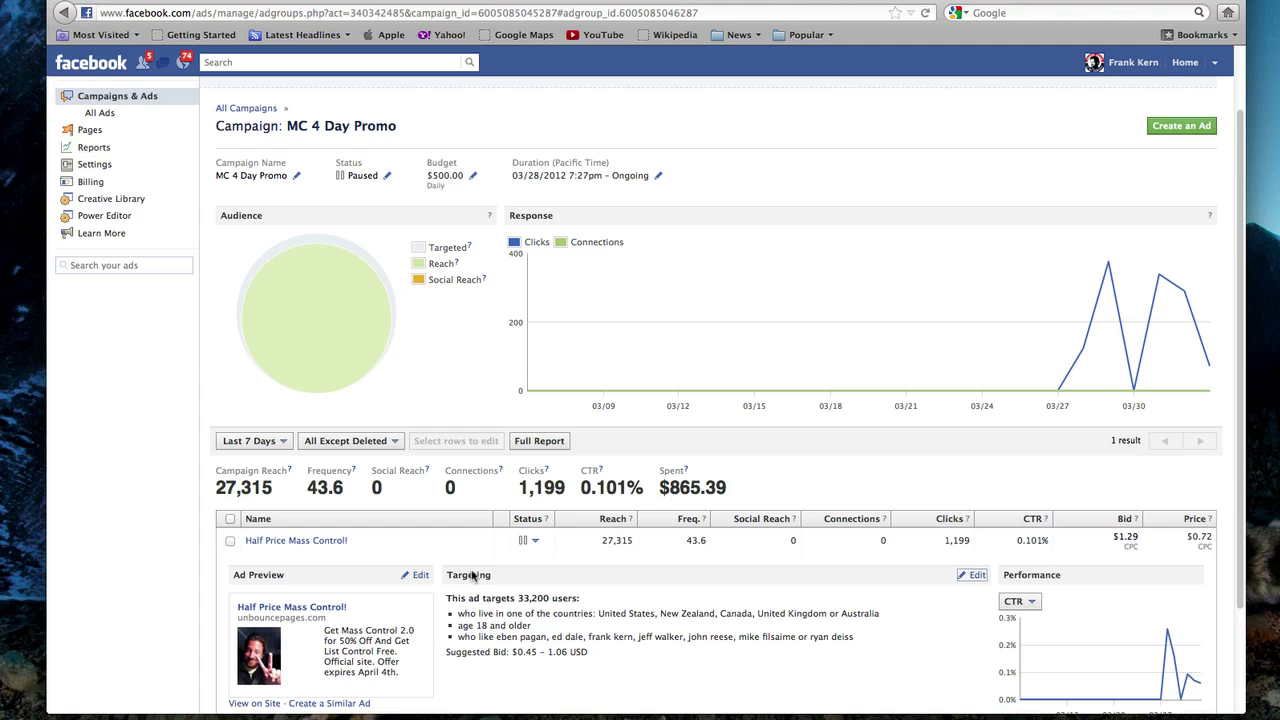Click the Targeted legend color swatch
The height and width of the screenshot is (720, 1280).
[x=418, y=247]
